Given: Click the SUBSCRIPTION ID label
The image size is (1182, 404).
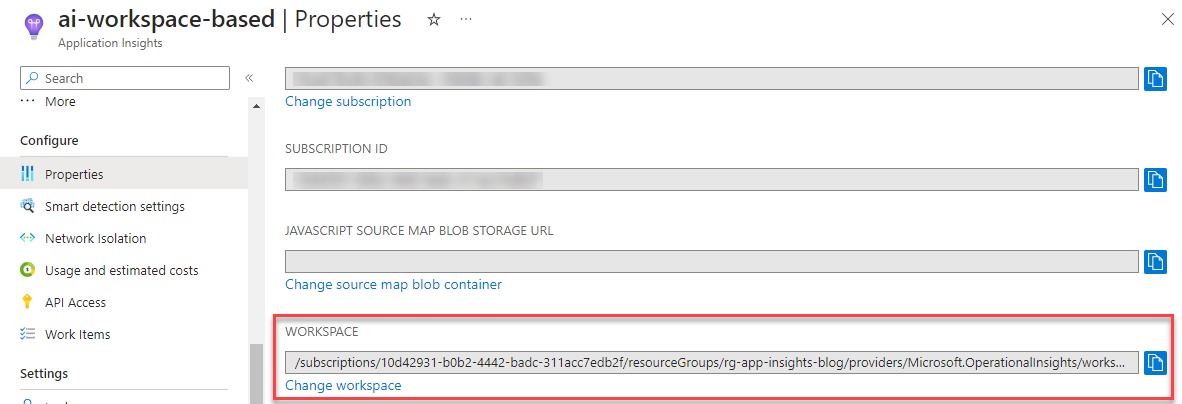Looking at the screenshot, I should coord(336,148).
